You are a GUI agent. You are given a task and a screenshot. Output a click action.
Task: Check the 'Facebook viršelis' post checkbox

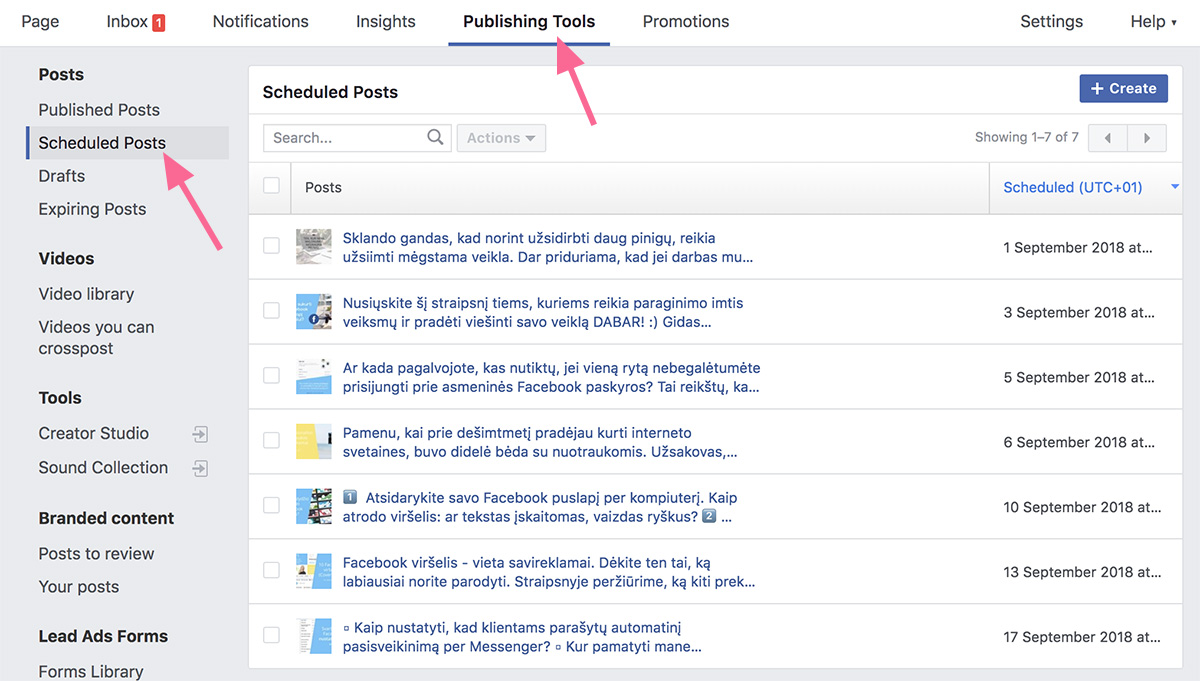pos(271,570)
